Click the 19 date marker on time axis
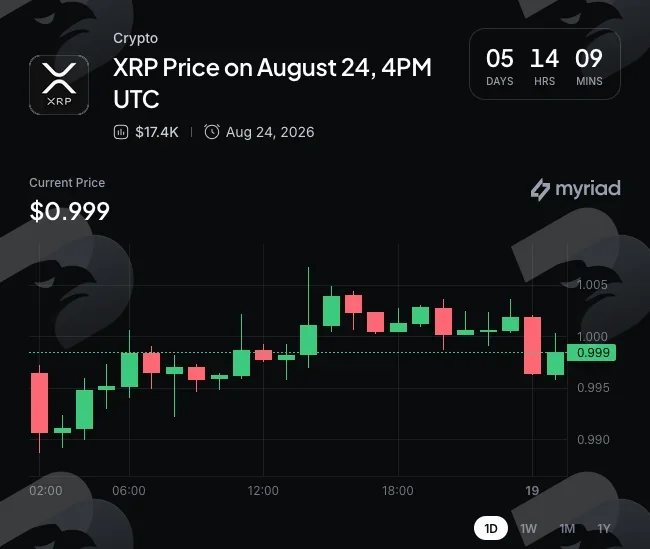 tap(532, 491)
